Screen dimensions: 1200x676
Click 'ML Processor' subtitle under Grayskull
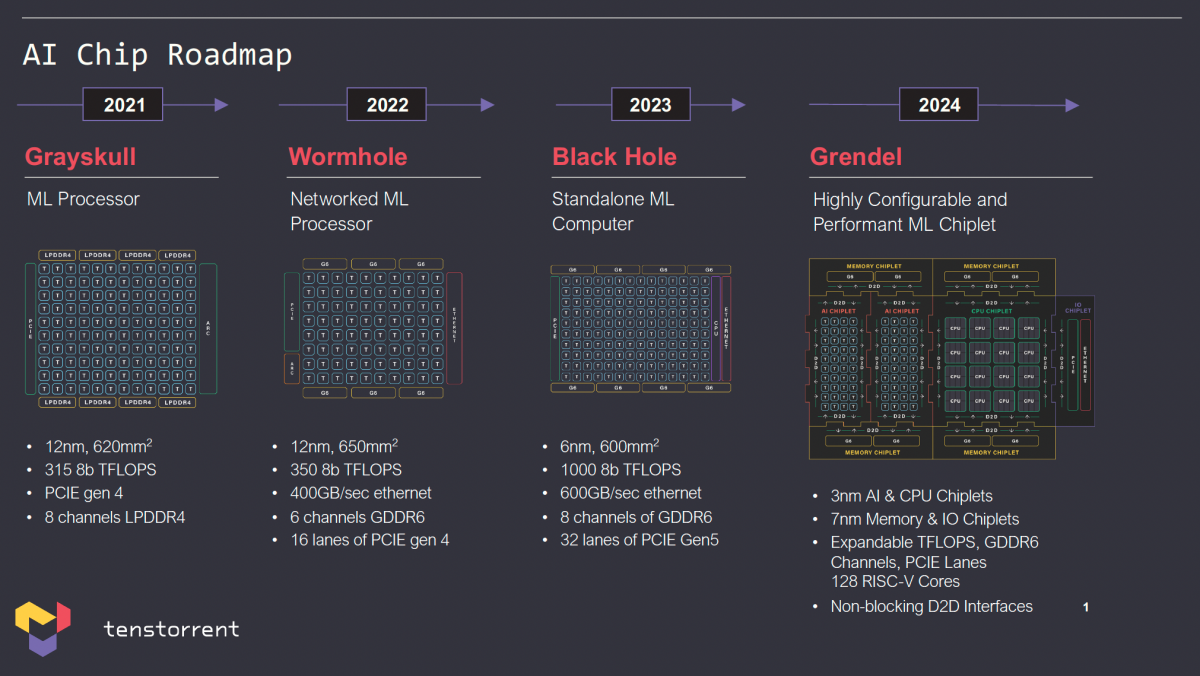coord(83,199)
